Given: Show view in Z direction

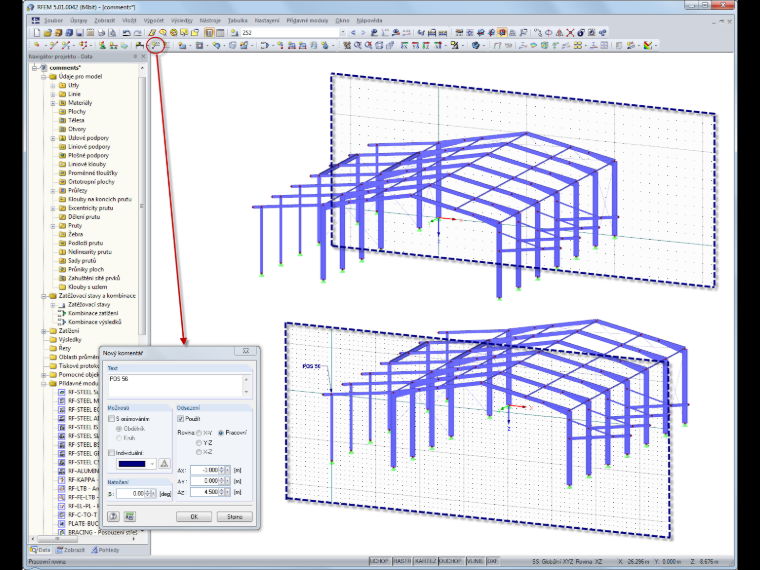Looking at the screenshot, I should pyautogui.click(x=426, y=45).
